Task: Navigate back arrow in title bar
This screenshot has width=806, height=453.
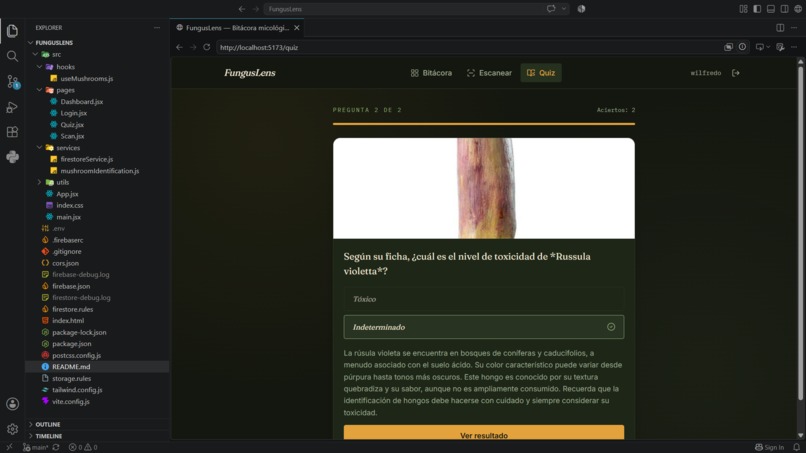Action: pos(242,9)
